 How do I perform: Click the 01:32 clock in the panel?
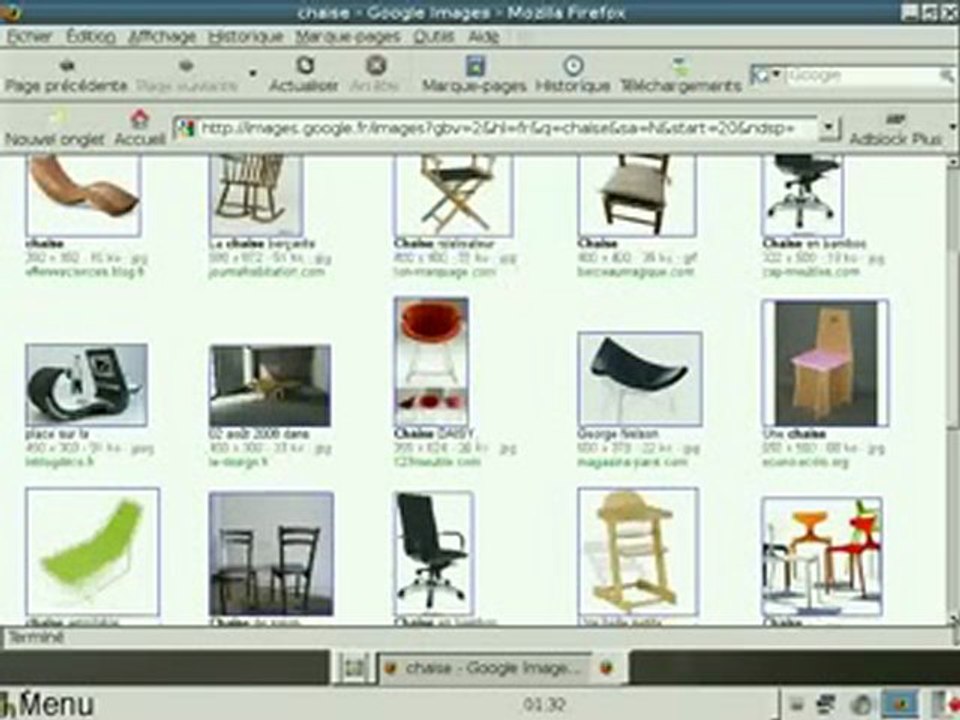tap(544, 705)
